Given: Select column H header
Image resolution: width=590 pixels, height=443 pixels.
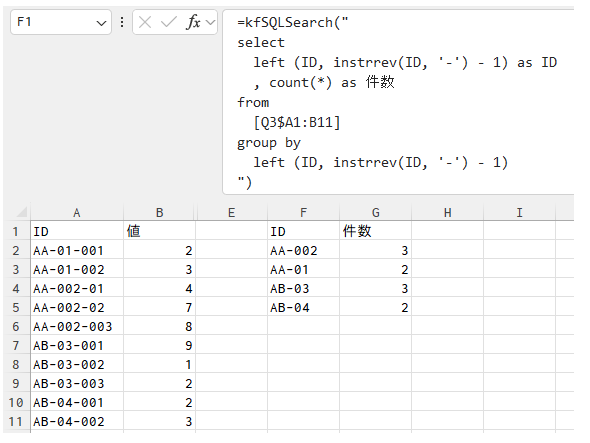Looking at the screenshot, I should tap(447, 213).
